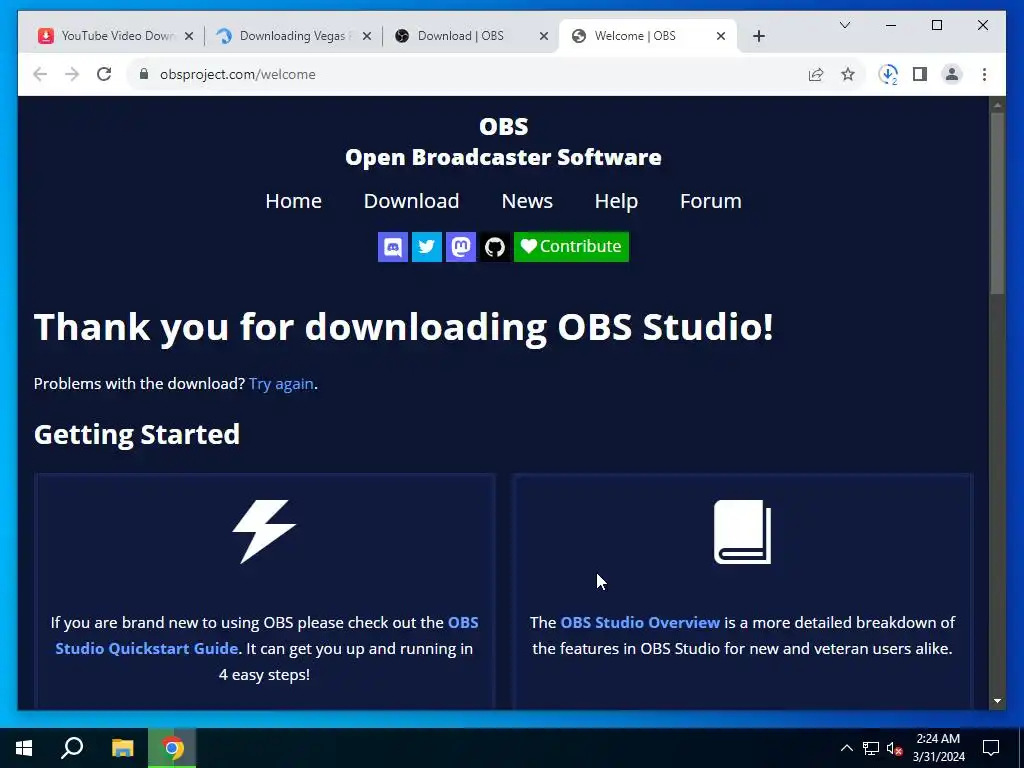Reload the current page
Screen dimensions: 1024x768
(x=104, y=74)
